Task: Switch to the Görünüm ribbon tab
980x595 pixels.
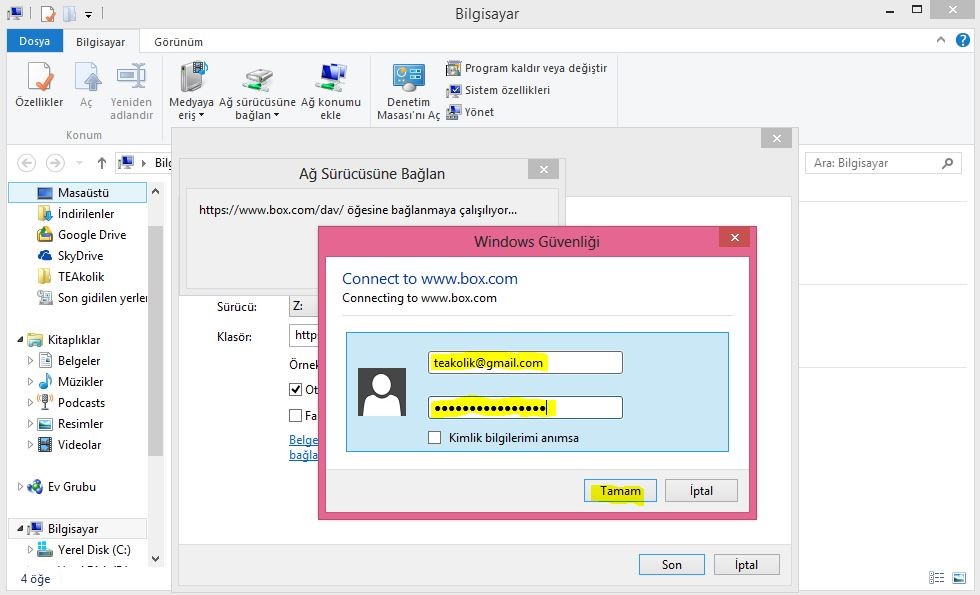Action: pyautogui.click(x=178, y=41)
